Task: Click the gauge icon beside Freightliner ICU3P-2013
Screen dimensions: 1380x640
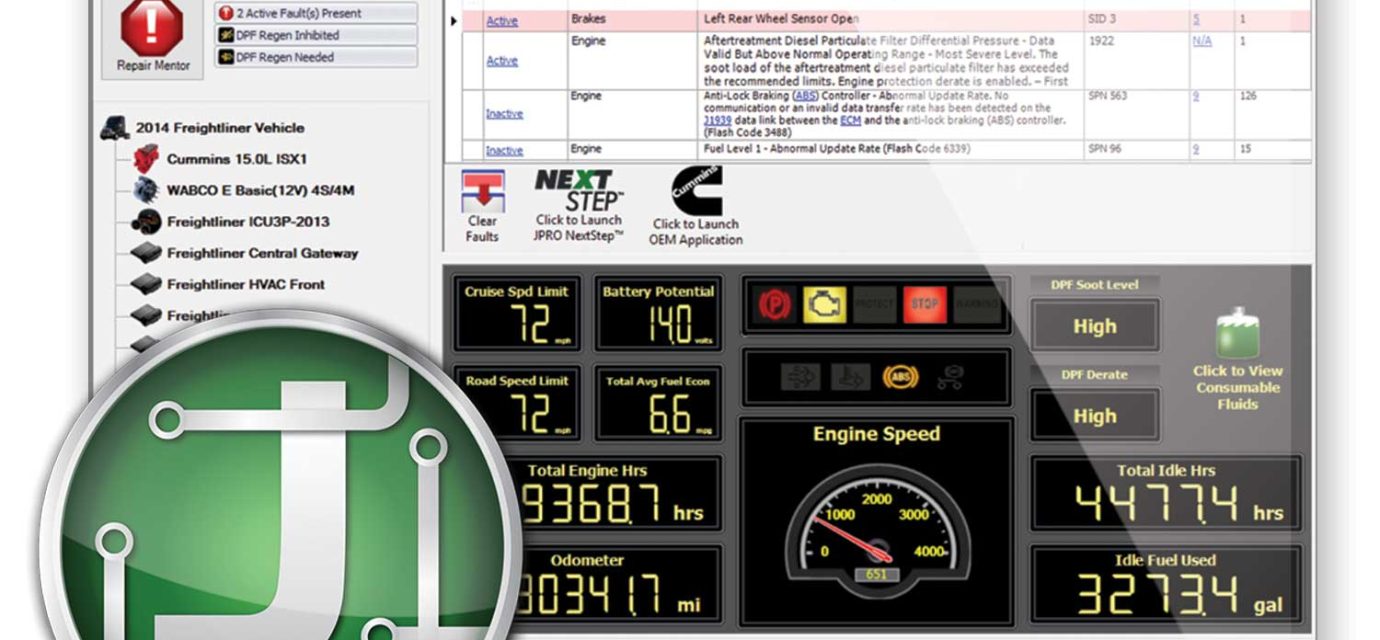Action: pos(146,221)
